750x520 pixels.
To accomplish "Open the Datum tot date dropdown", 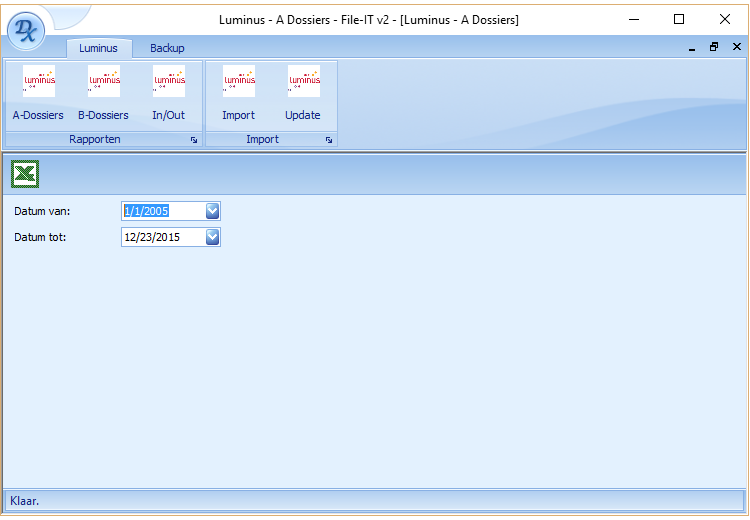I will click(212, 237).
